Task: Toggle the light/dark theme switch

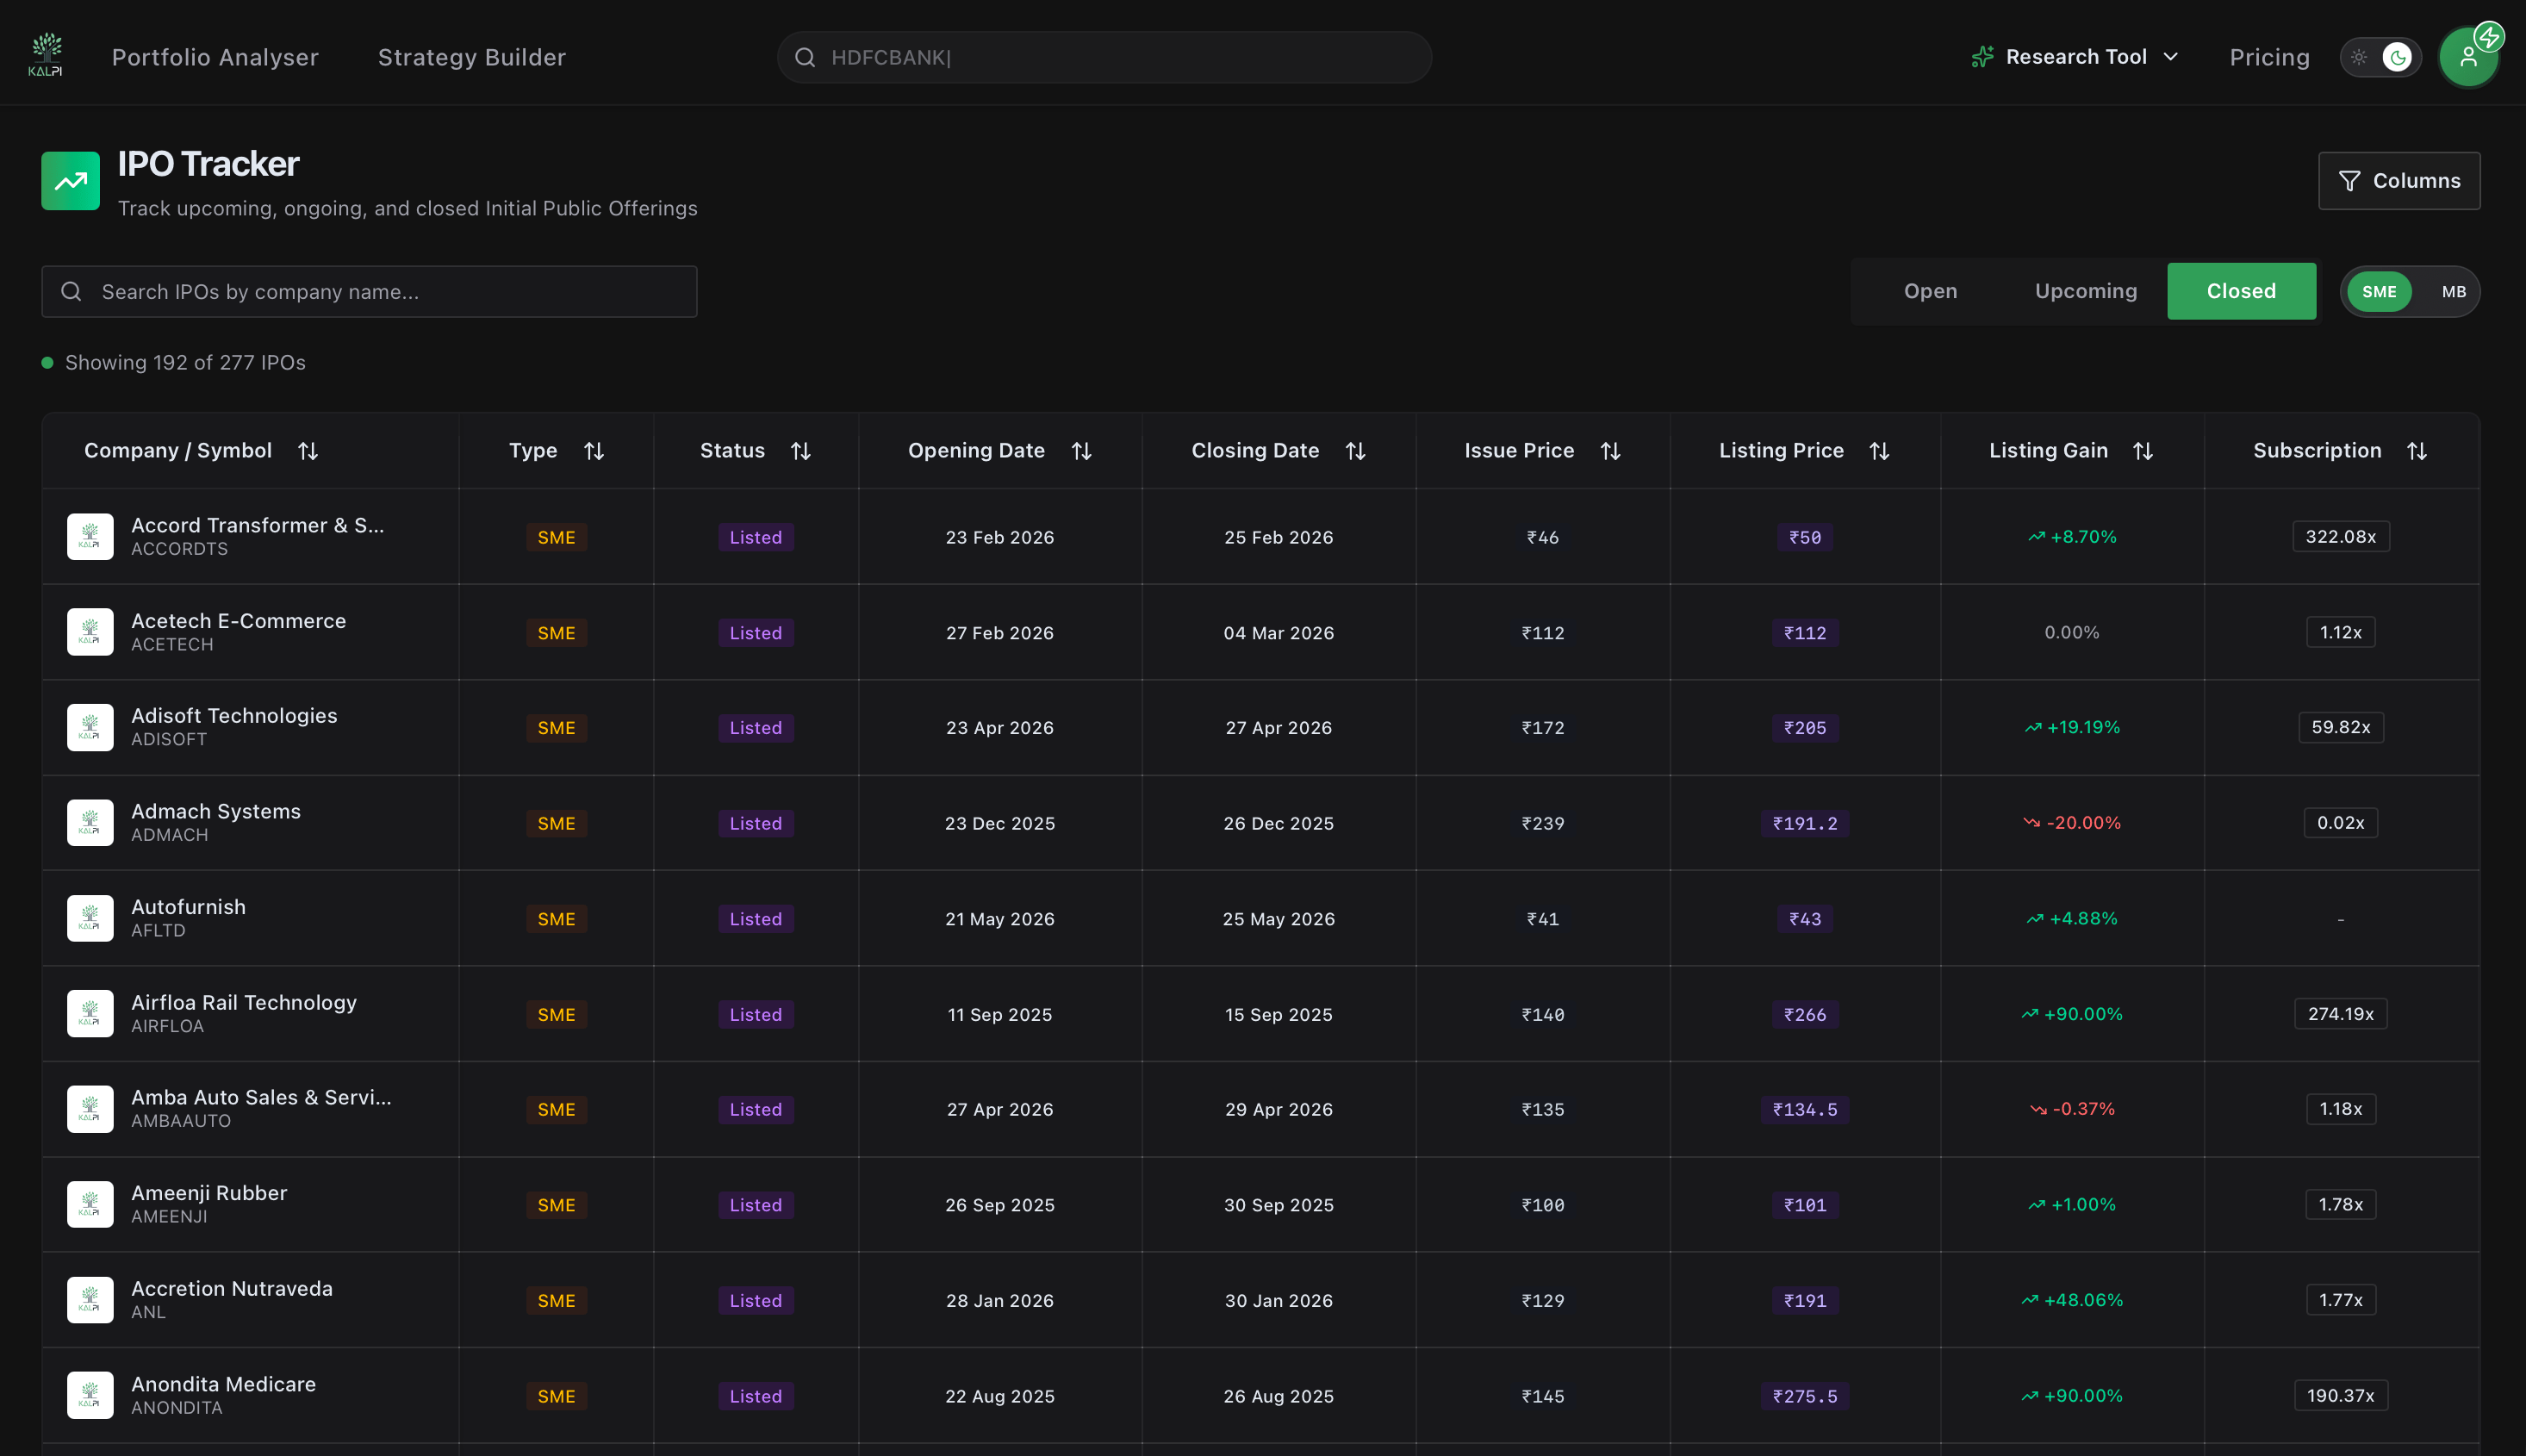Action: 2380,57
